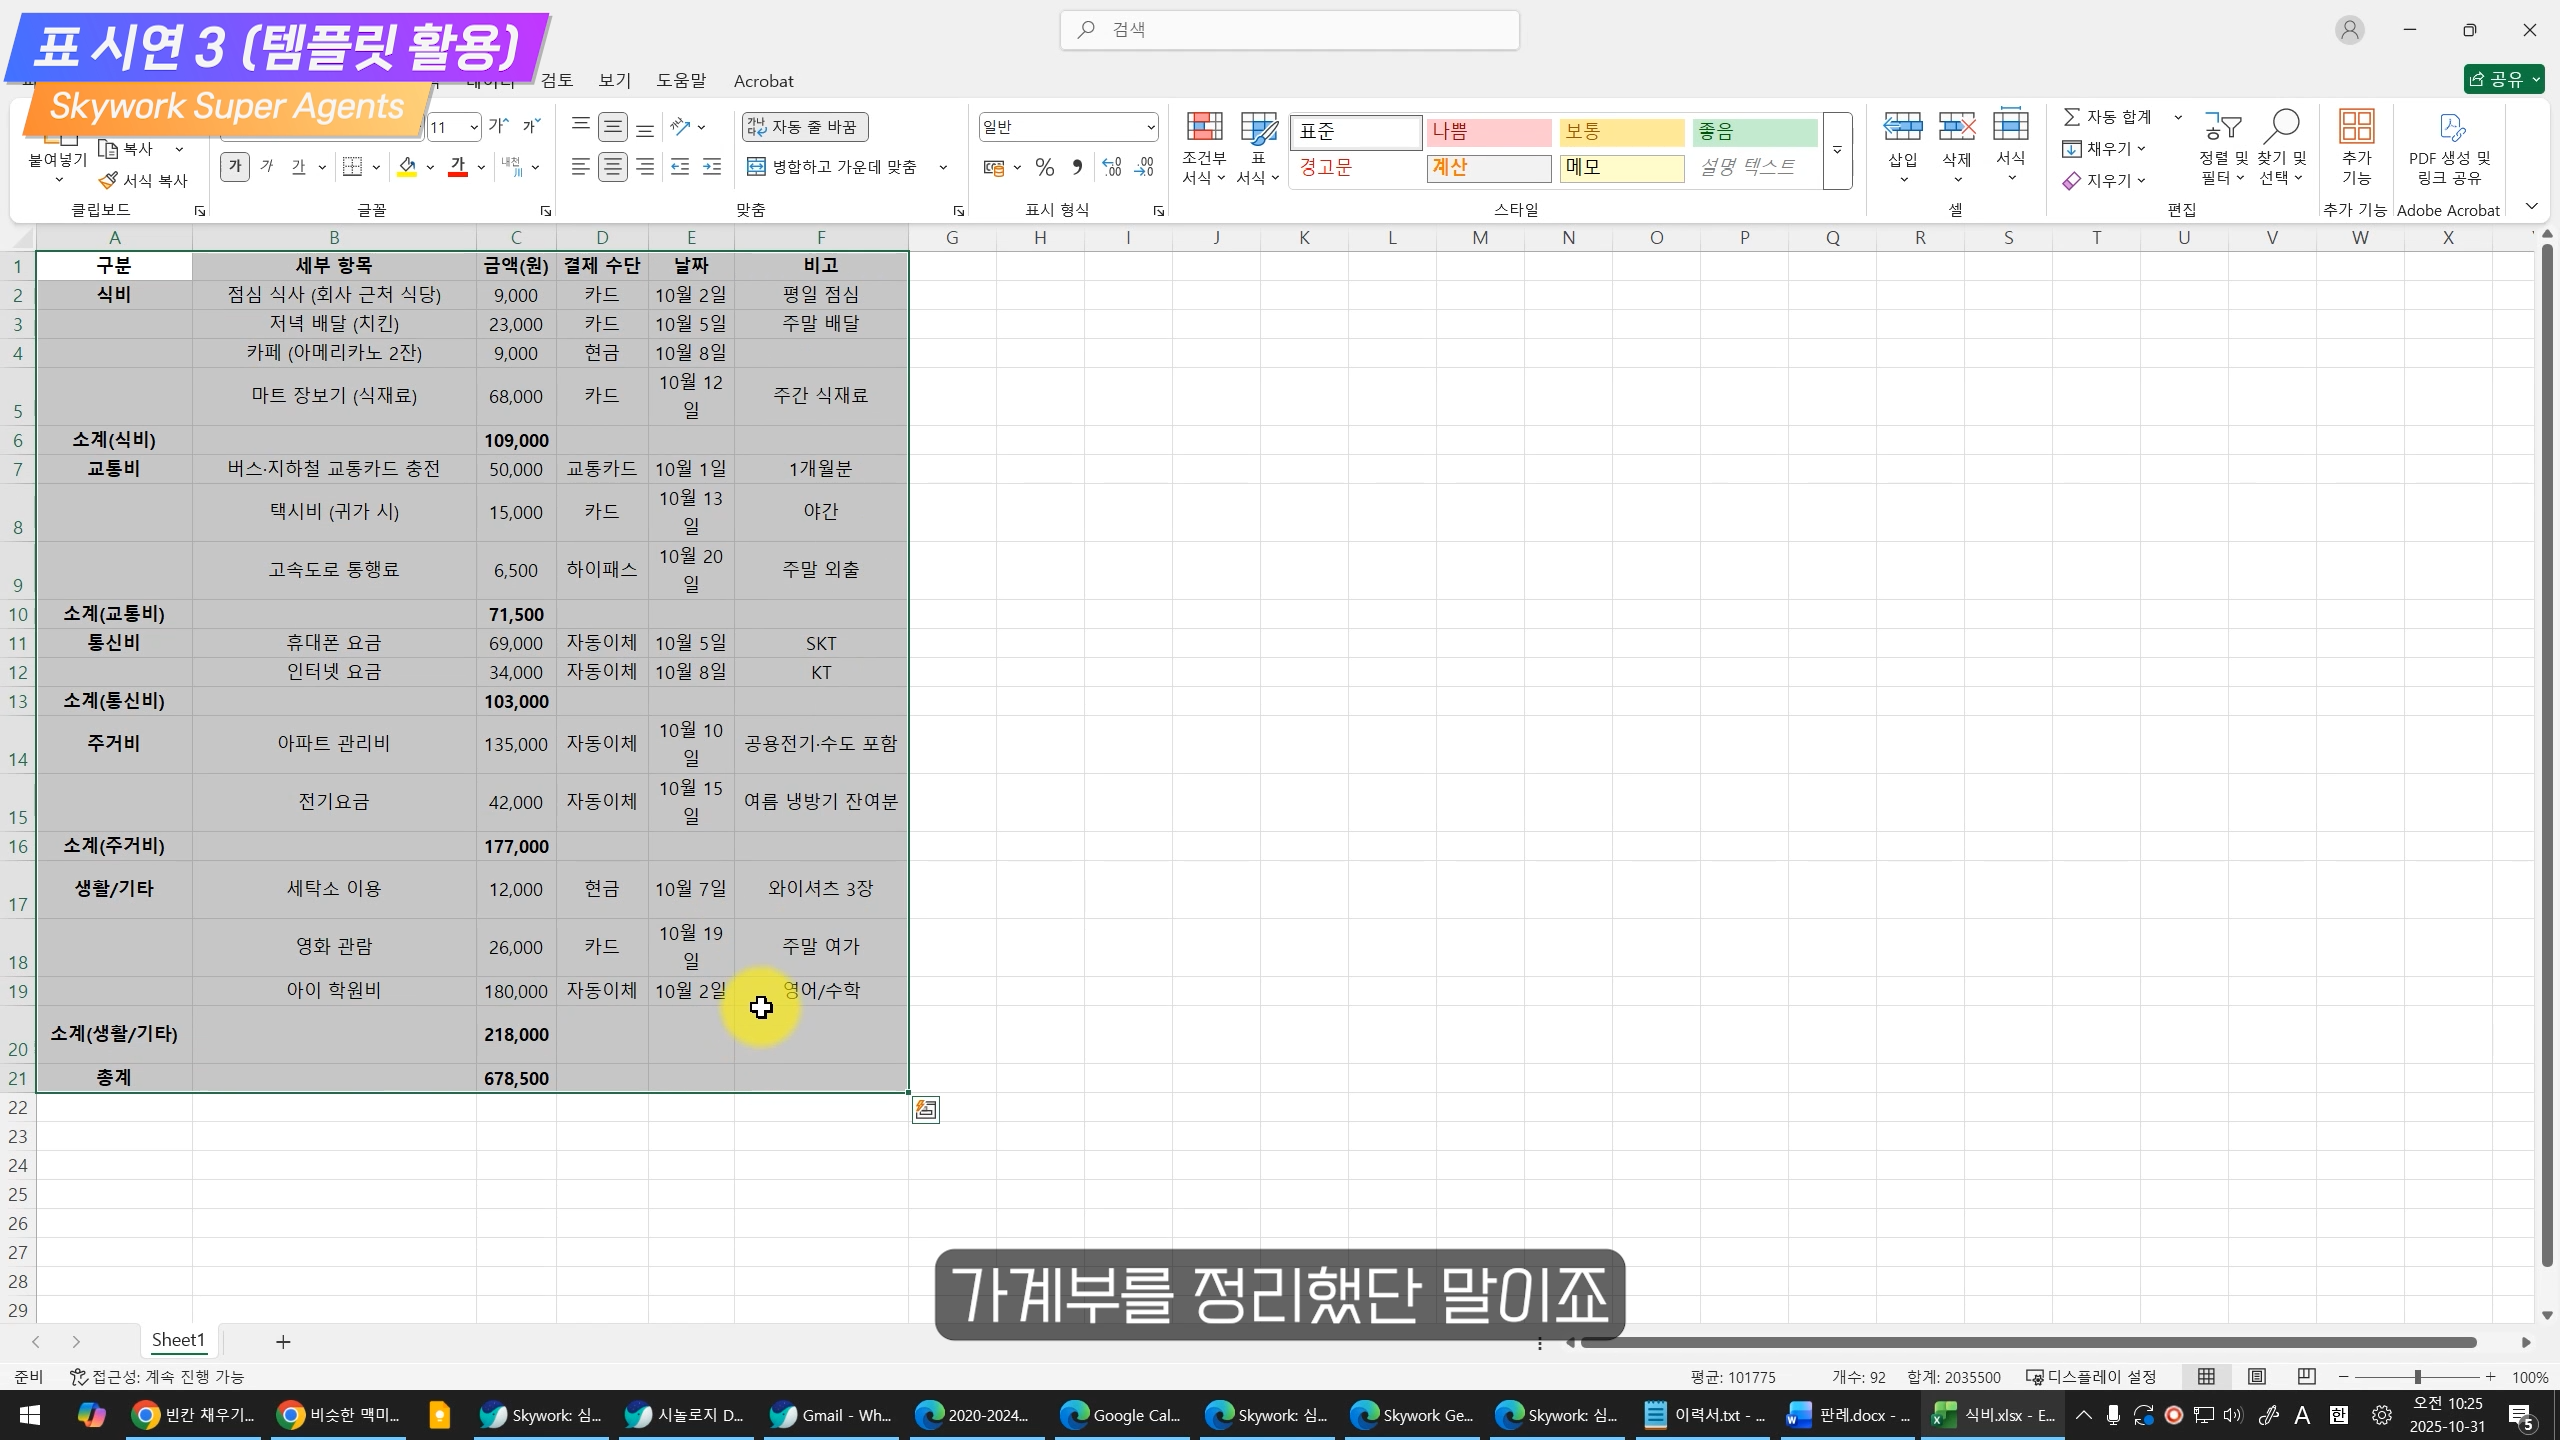The height and width of the screenshot is (1440, 2560).
Task: Open the Format as Table icon
Action: pyautogui.click(x=1258, y=128)
